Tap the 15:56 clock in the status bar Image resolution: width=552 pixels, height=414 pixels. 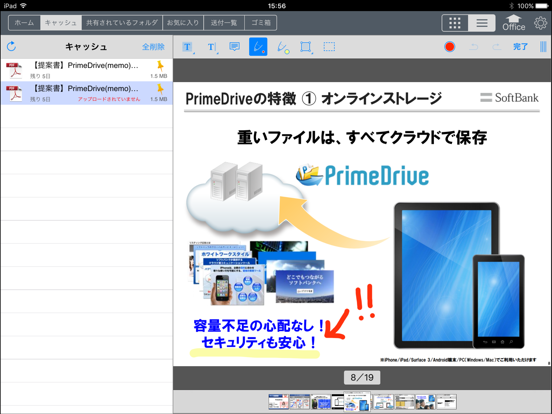pos(276,6)
